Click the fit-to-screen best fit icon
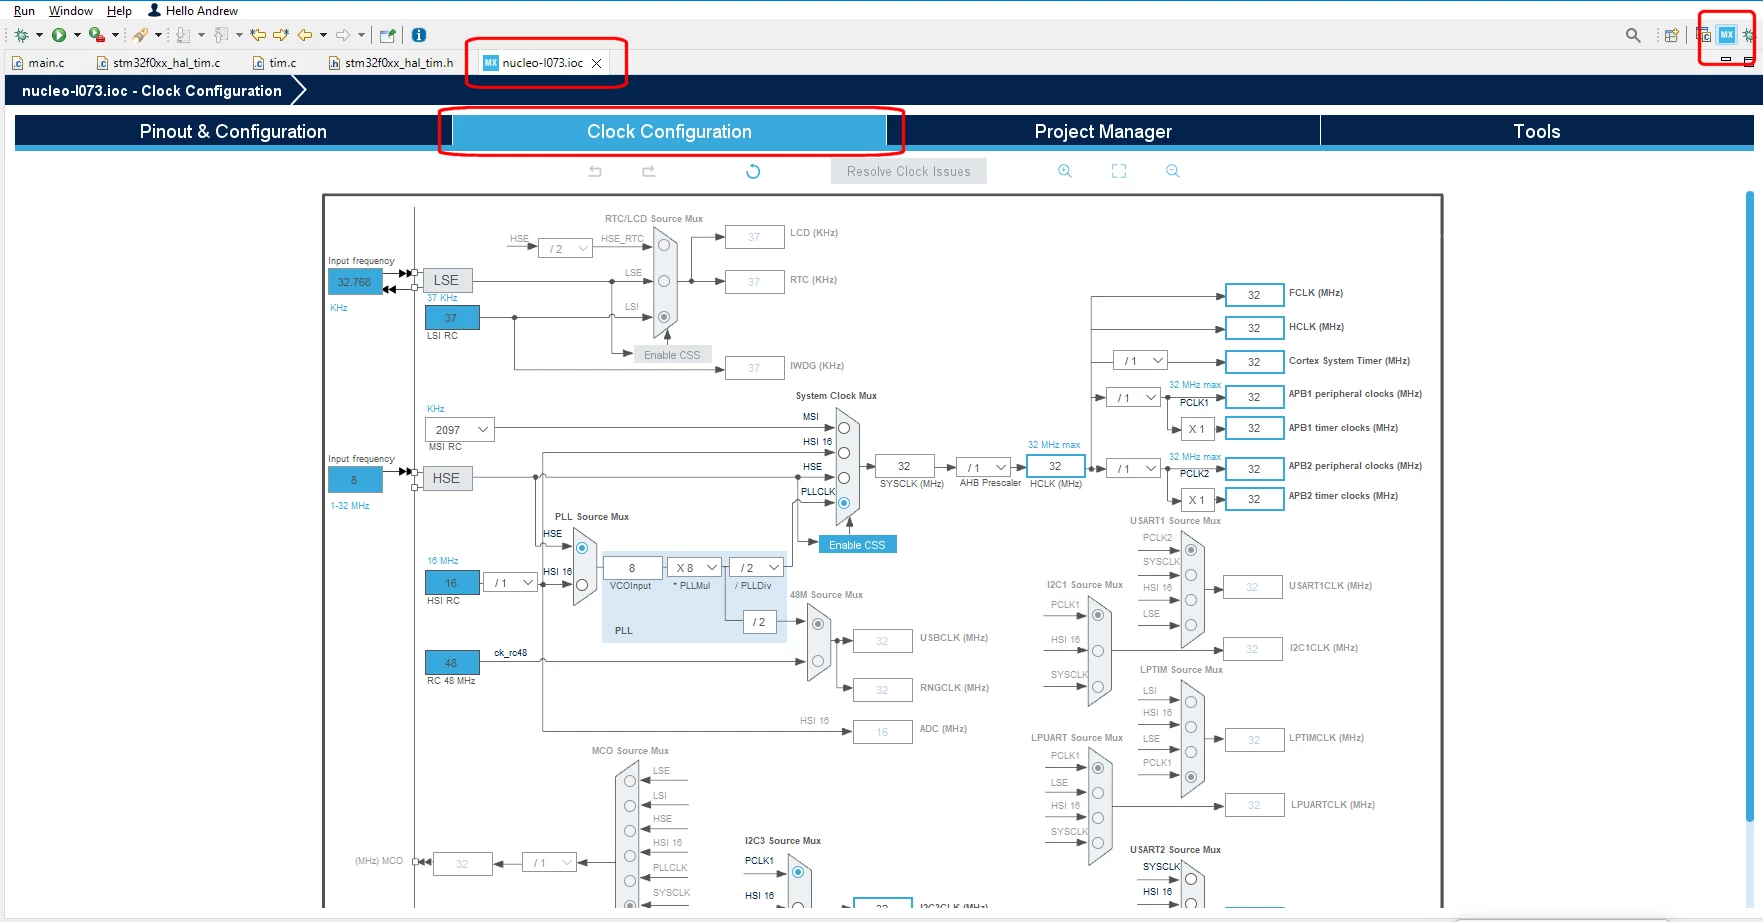This screenshot has width=1763, height=922. (x=1119, y=171)
